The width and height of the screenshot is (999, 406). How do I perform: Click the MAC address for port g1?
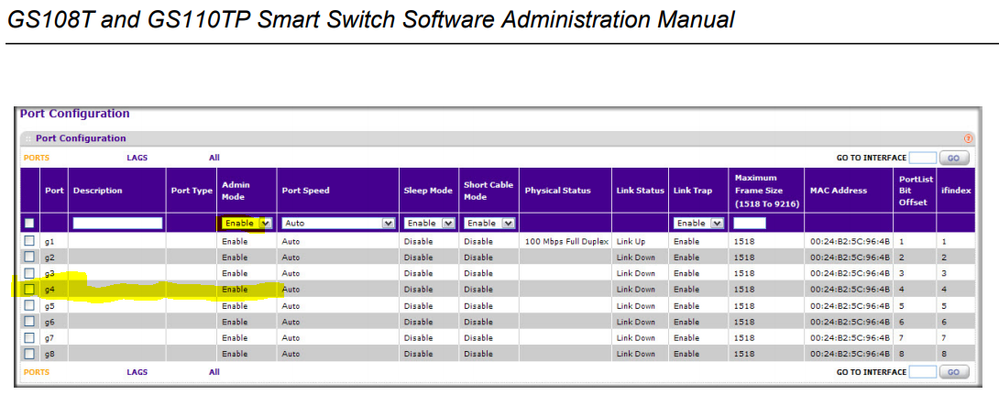tap(850, 242)
